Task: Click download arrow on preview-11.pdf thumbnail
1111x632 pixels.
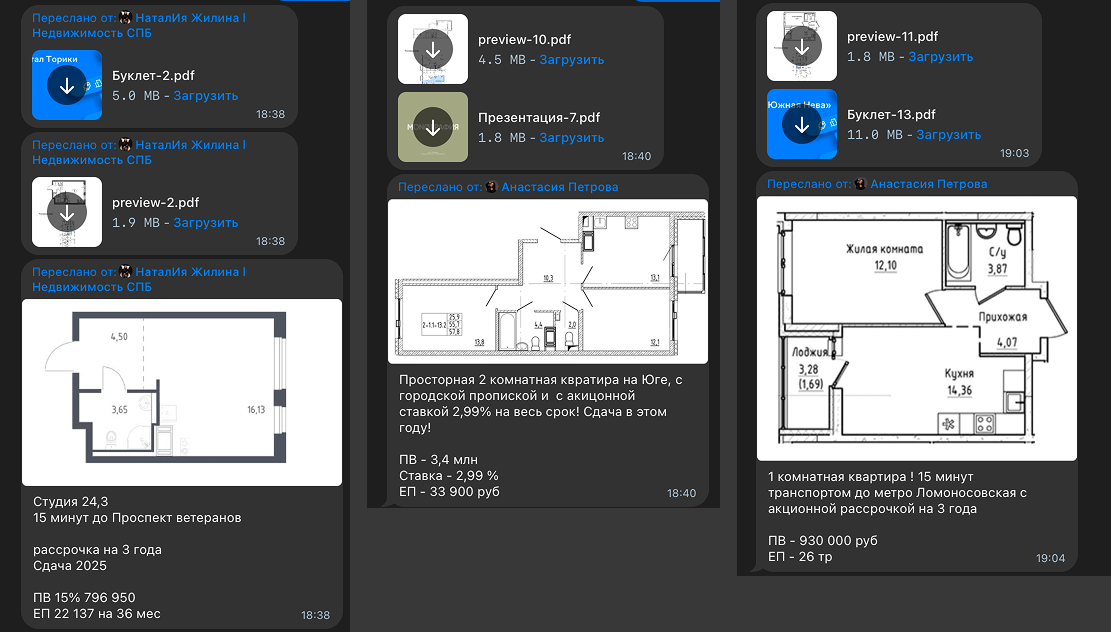Action: [802, 46]
